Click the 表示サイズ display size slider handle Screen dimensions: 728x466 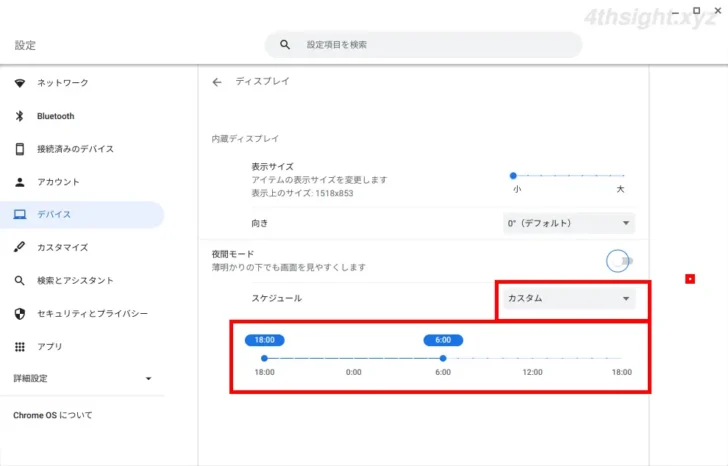click(x=513, y=175)
